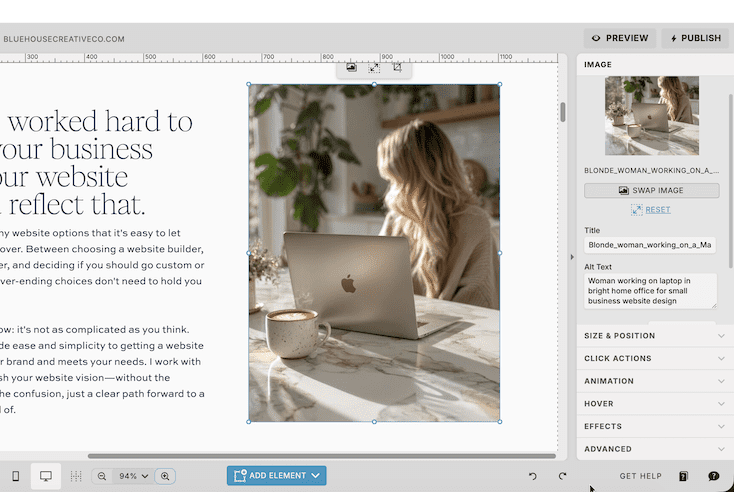The height and width of the screenshot is (492, 734).
Task: Click the image preview thumbnail in panel
Action: 652,116
